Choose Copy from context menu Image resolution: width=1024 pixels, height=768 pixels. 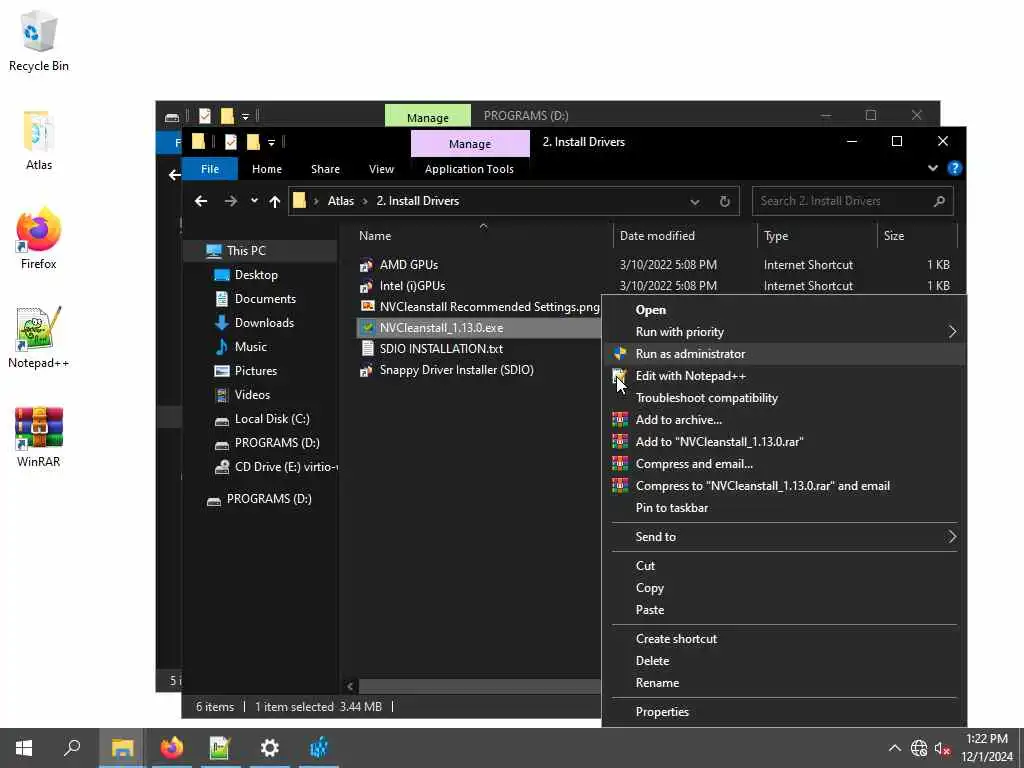click(x=784, y=588)
